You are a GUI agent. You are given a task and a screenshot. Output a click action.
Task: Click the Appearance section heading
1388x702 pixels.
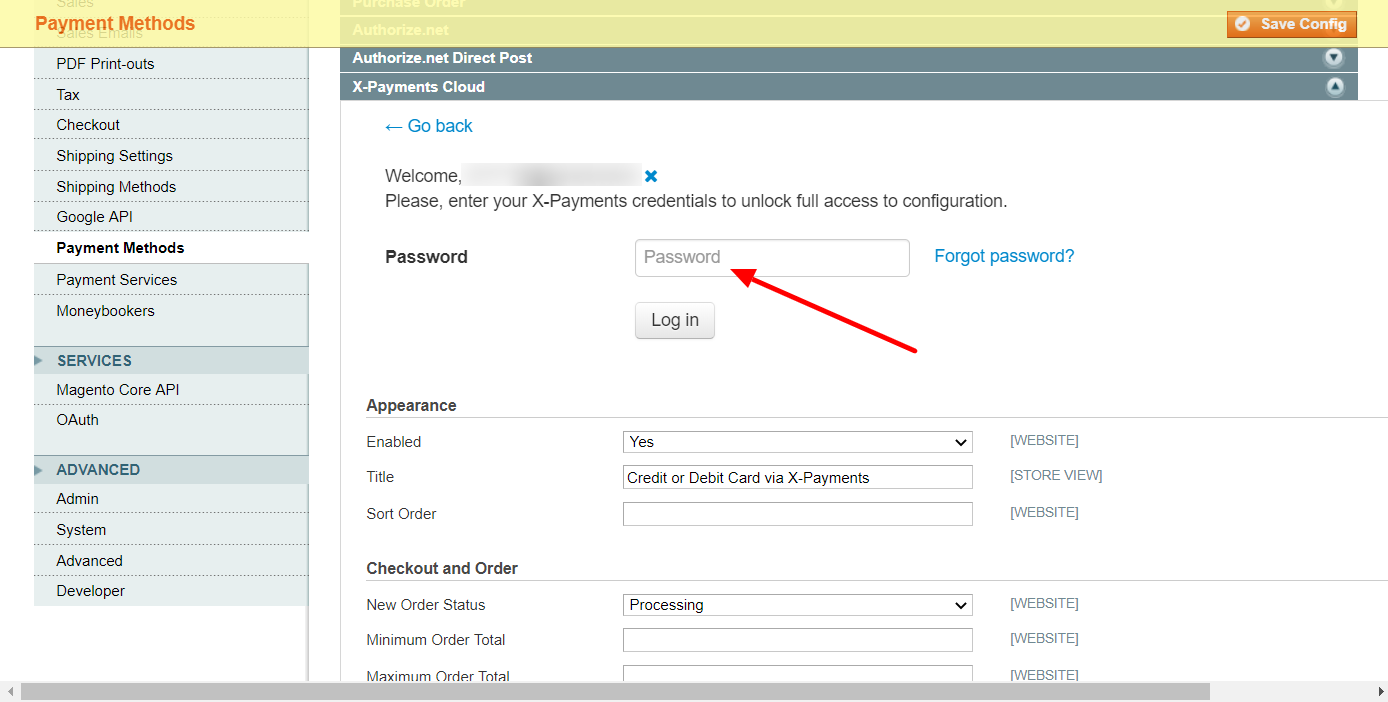pos(411,406)
